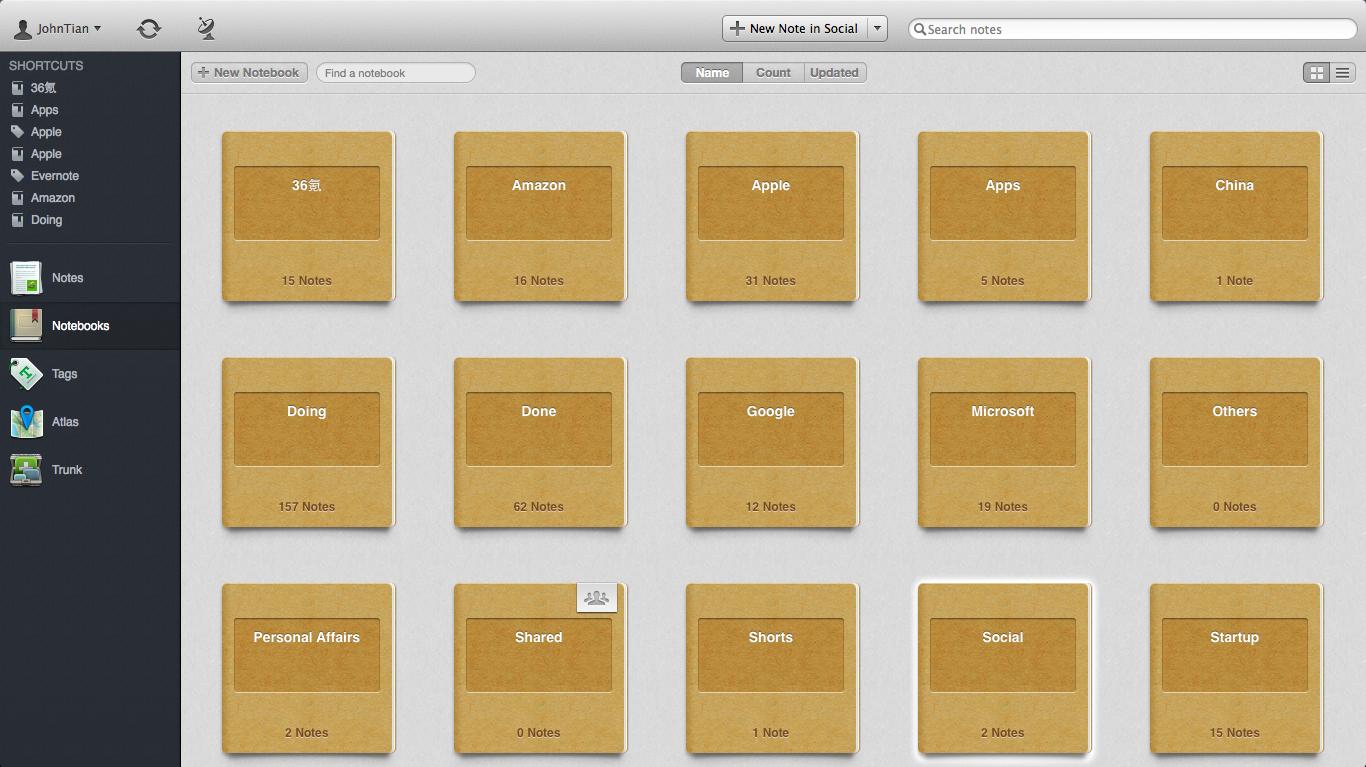Click the Apple notebook shortcut icon
1366x767 pixels.
point(17,154)
